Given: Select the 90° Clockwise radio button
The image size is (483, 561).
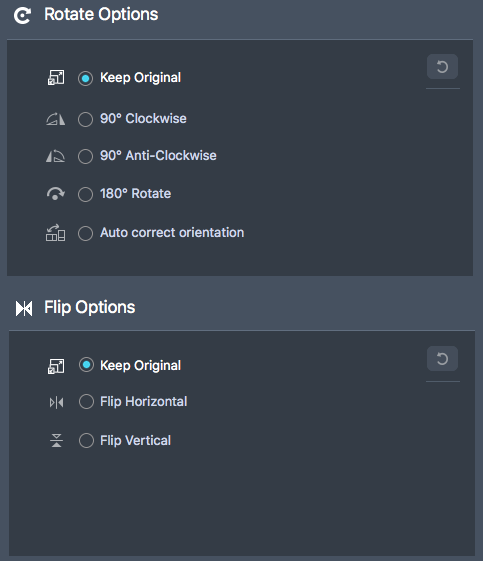Looking at the screenshot, I should point(86,119).
